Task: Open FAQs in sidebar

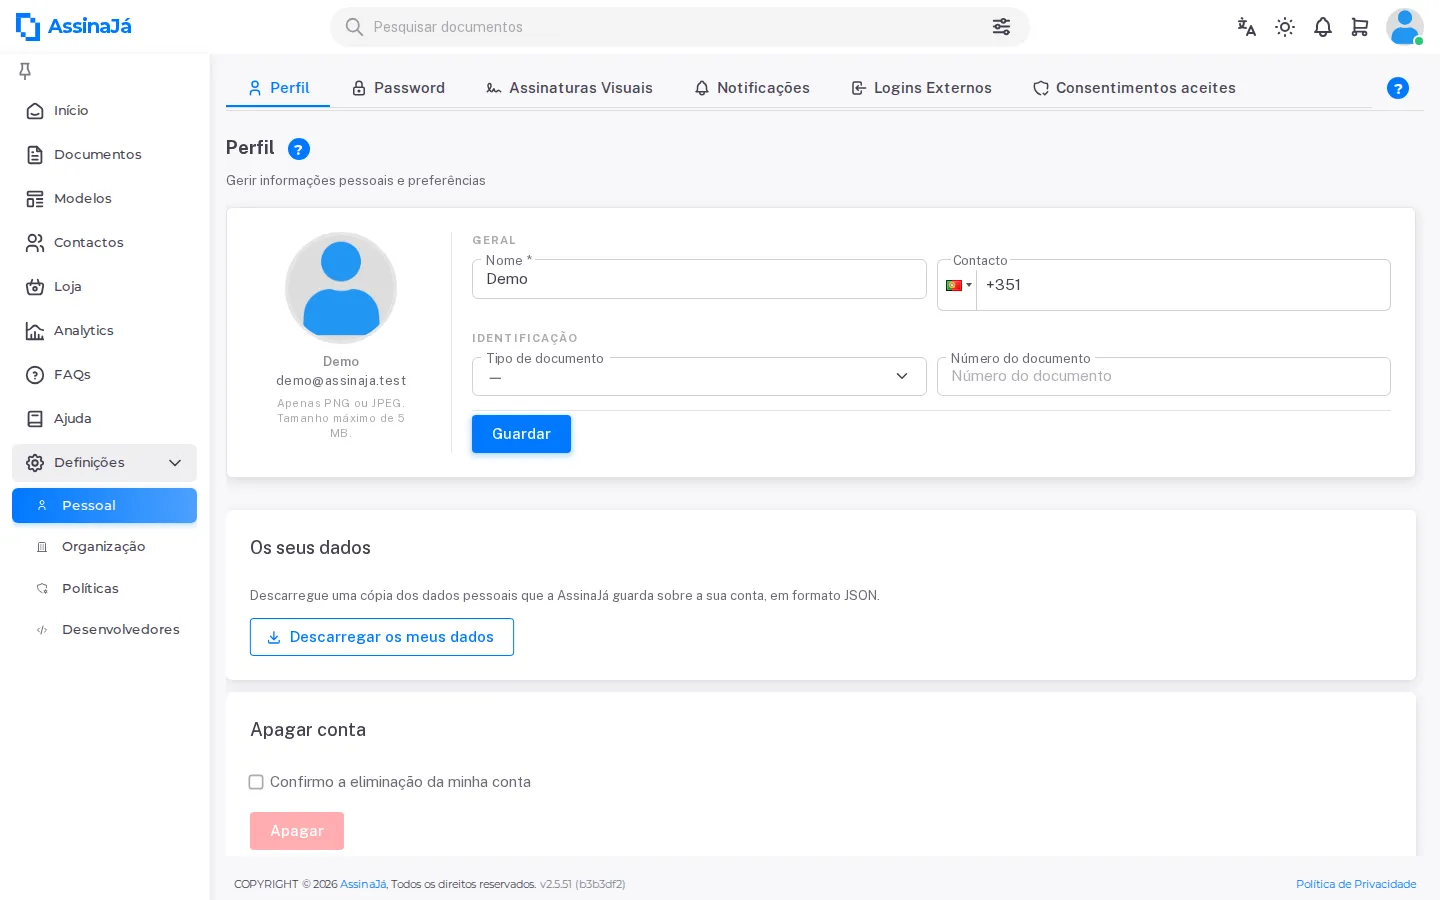Action: pos(104,375)
